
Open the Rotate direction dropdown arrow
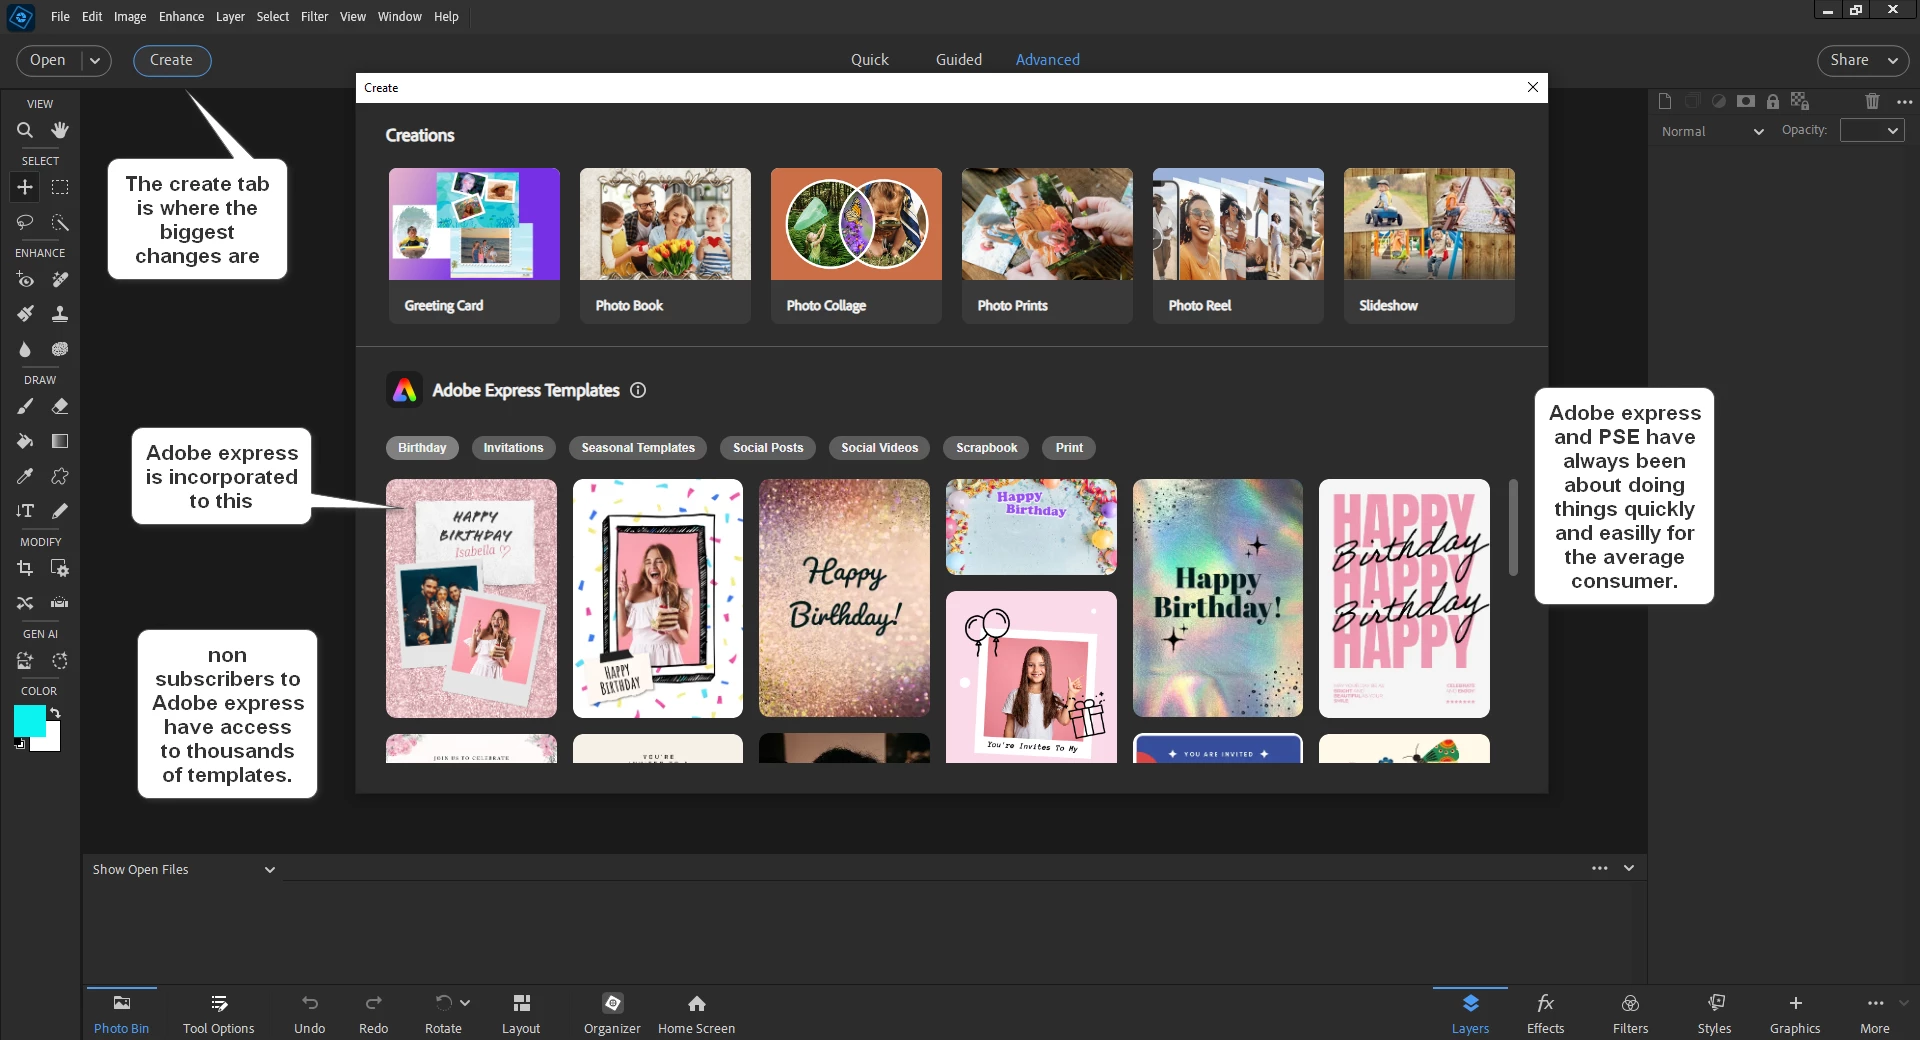[x=465, y=1002]
